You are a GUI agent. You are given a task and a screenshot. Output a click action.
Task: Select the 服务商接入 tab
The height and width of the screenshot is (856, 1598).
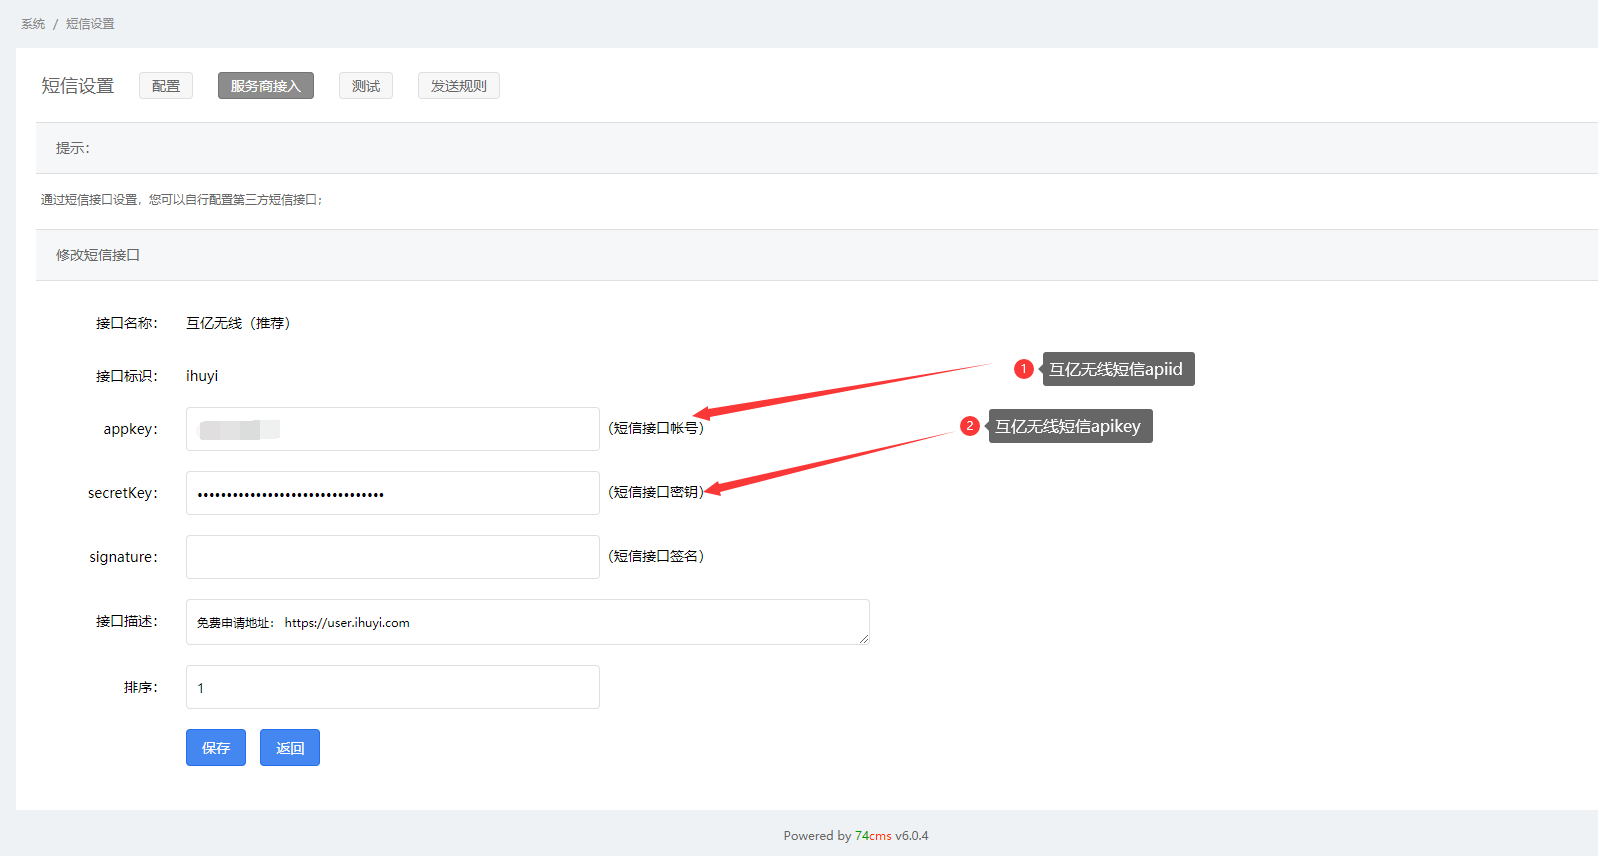coord(266,86)
